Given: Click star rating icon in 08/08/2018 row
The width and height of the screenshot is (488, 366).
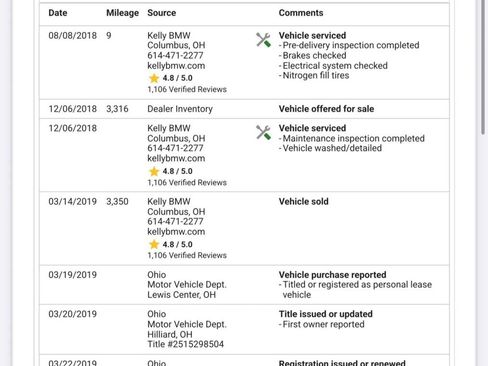Looking at the screenshot, I should pyautogui.click(x=154, y=78).
